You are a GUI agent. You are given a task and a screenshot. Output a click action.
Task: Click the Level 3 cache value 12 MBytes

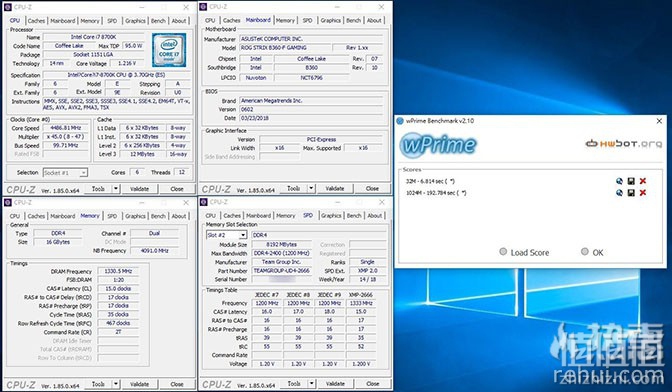141,154
